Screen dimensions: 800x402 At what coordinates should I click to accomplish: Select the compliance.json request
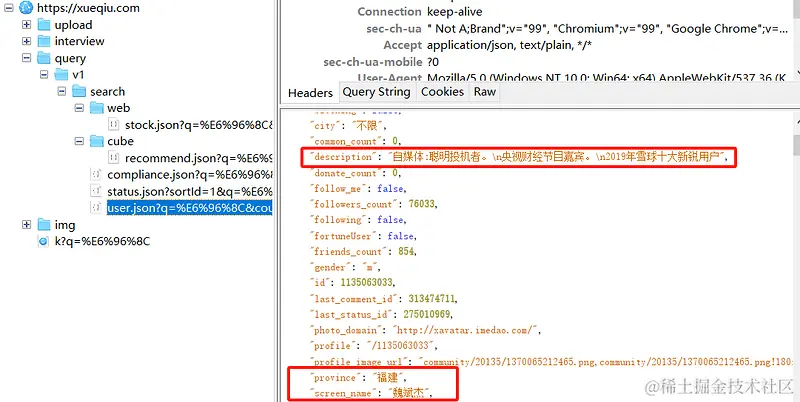point(190,175)
